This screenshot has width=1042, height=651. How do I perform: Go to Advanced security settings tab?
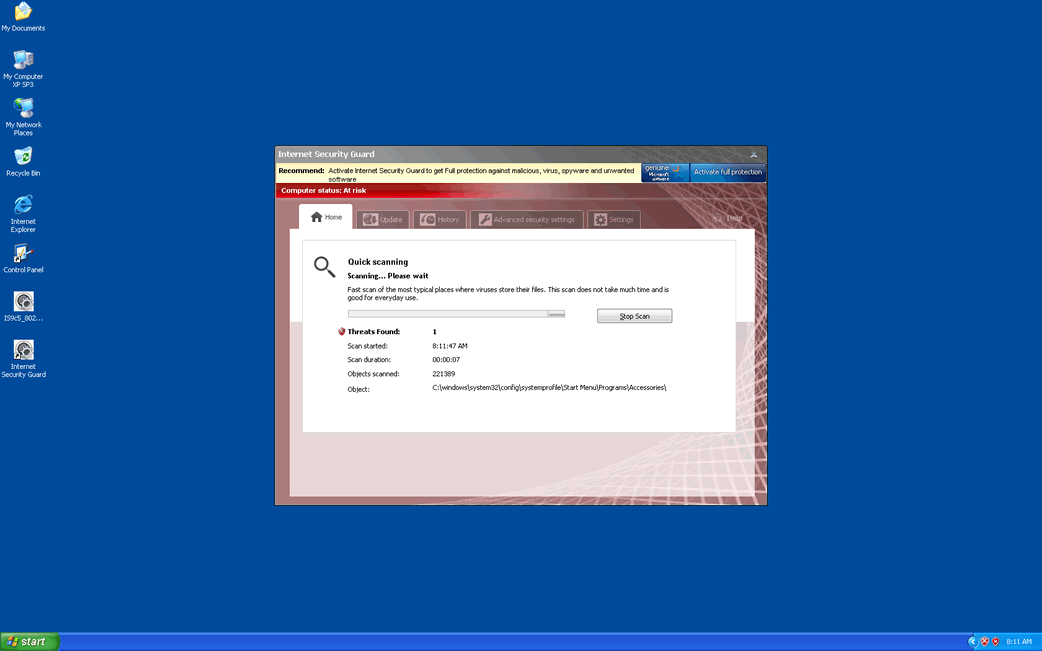526,220
